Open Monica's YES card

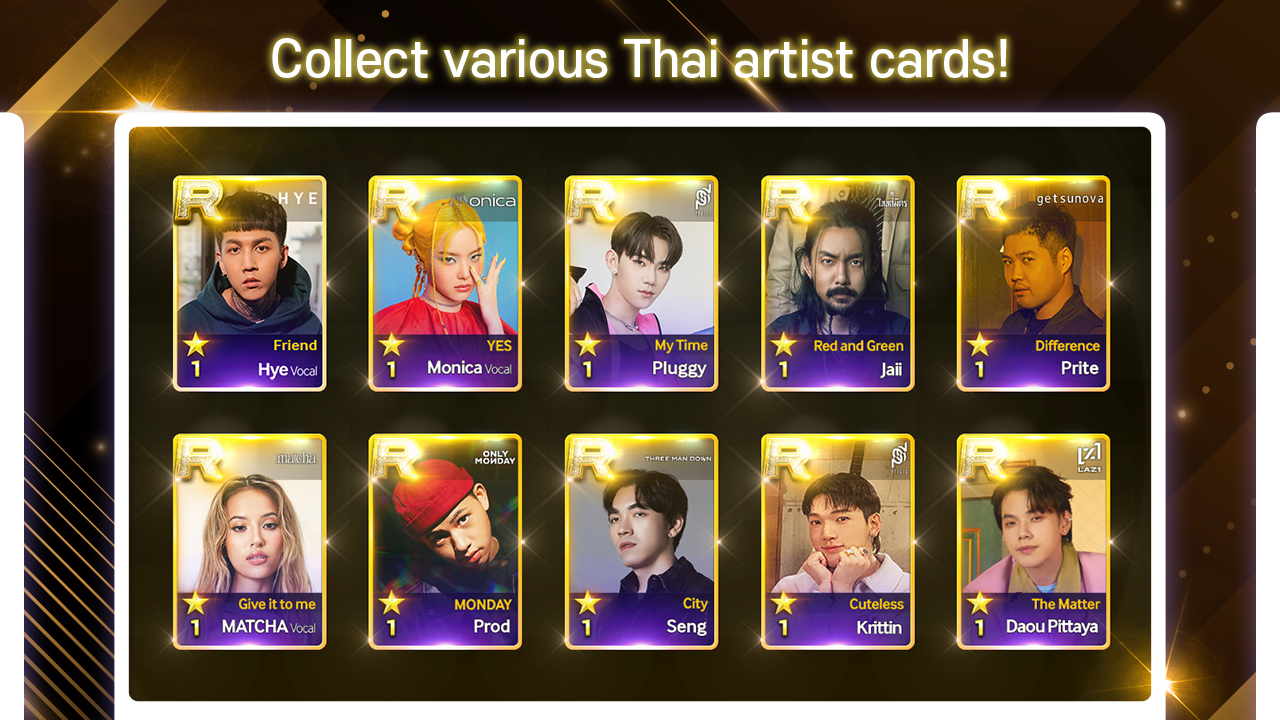[x=445, y=283]
